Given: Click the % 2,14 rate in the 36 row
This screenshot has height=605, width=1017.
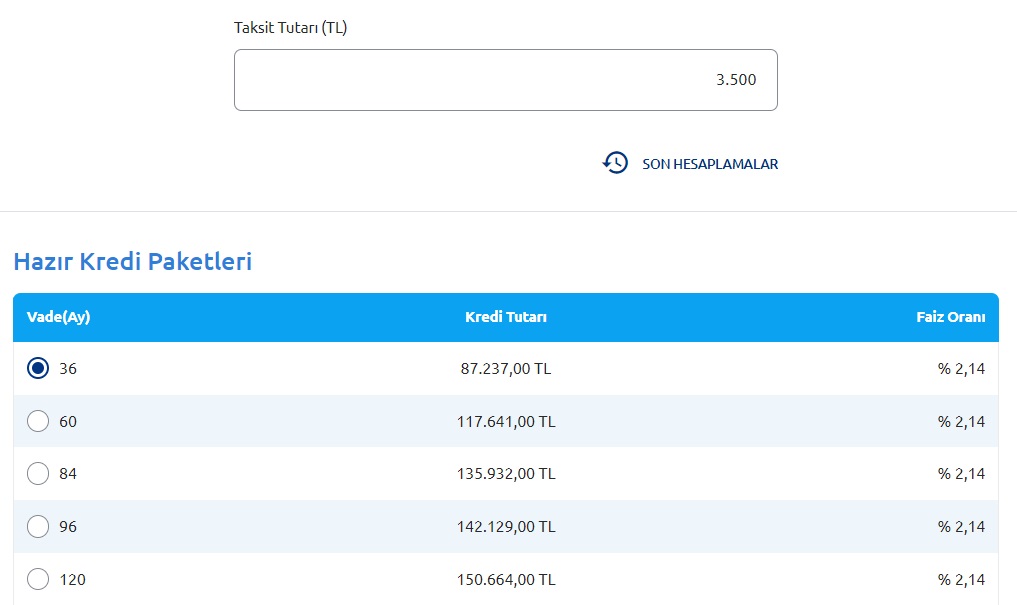Looking at the screenshot, I should pyautogui.click(x=961, y=369).
